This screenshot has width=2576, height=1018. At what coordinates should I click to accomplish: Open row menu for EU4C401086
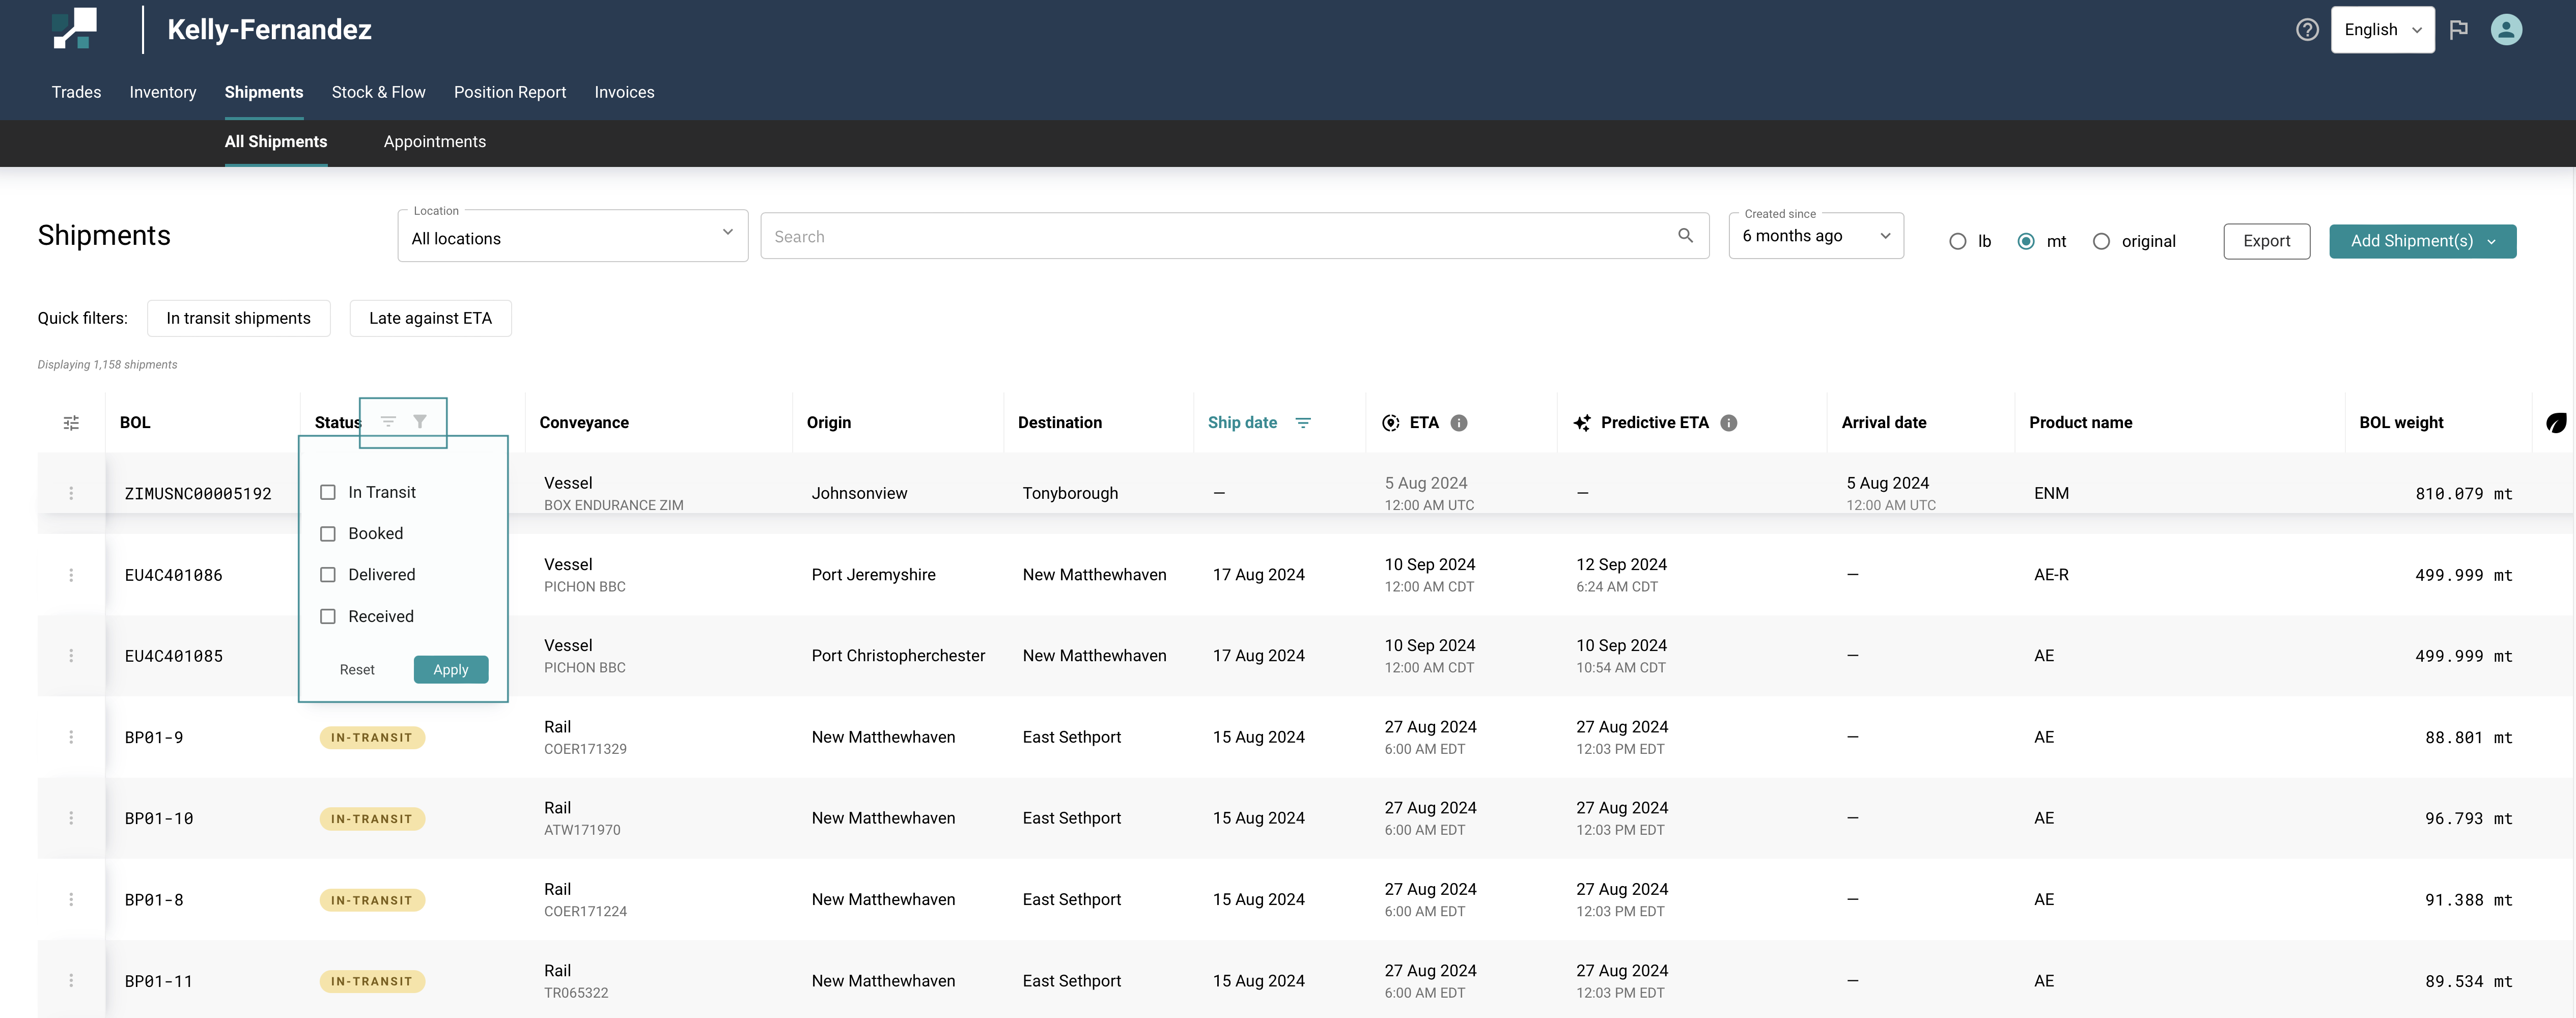point(71,575)
